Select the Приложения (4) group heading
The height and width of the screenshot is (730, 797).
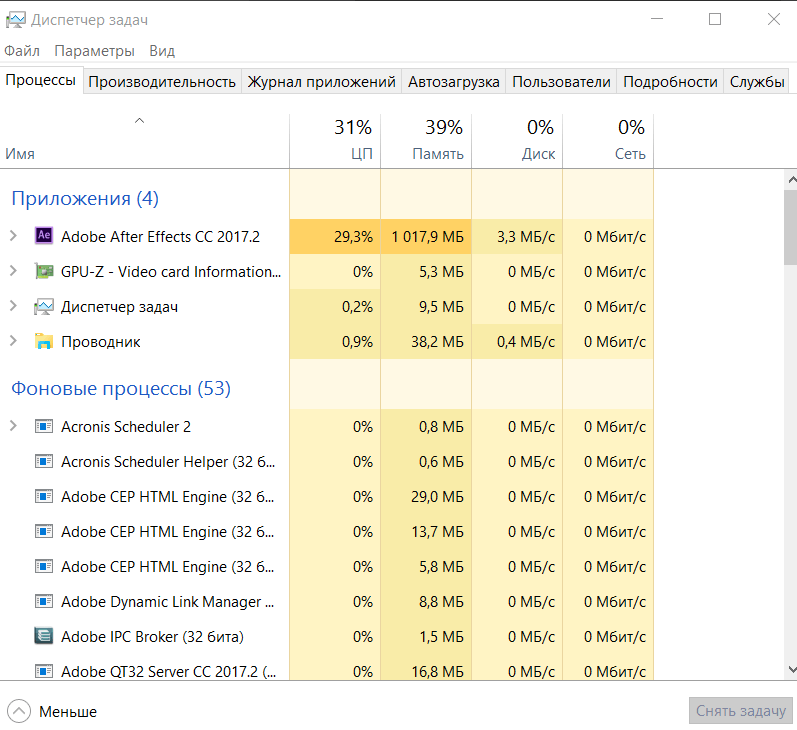(x=85, y=198)
